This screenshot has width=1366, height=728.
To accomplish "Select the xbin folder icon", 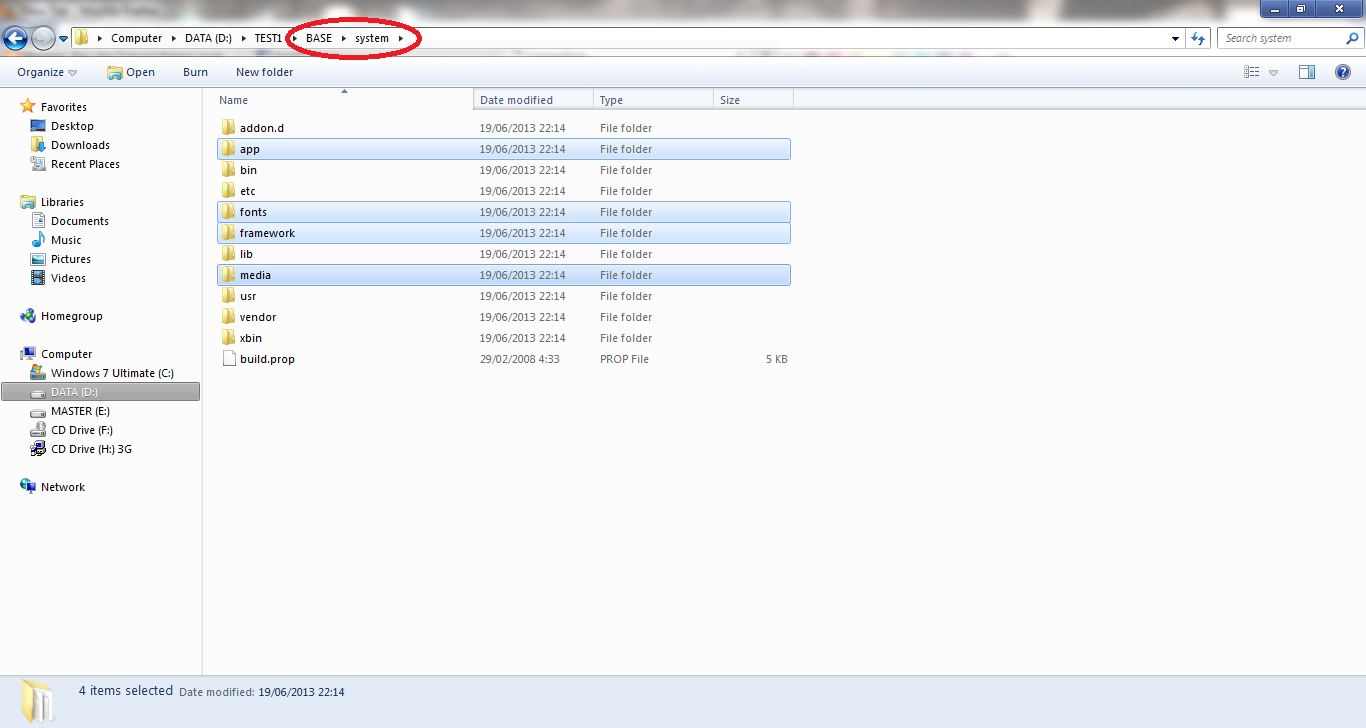I will 228,338.
